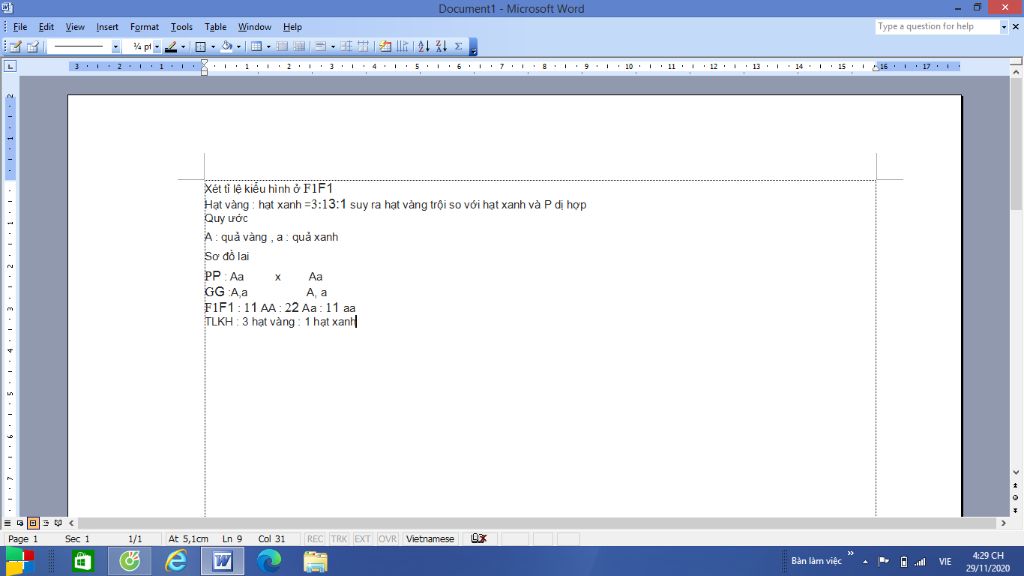Toggle EXT extend selection indicator
The height and width of the screenshot is (576, 1024).
click(362, 539)
